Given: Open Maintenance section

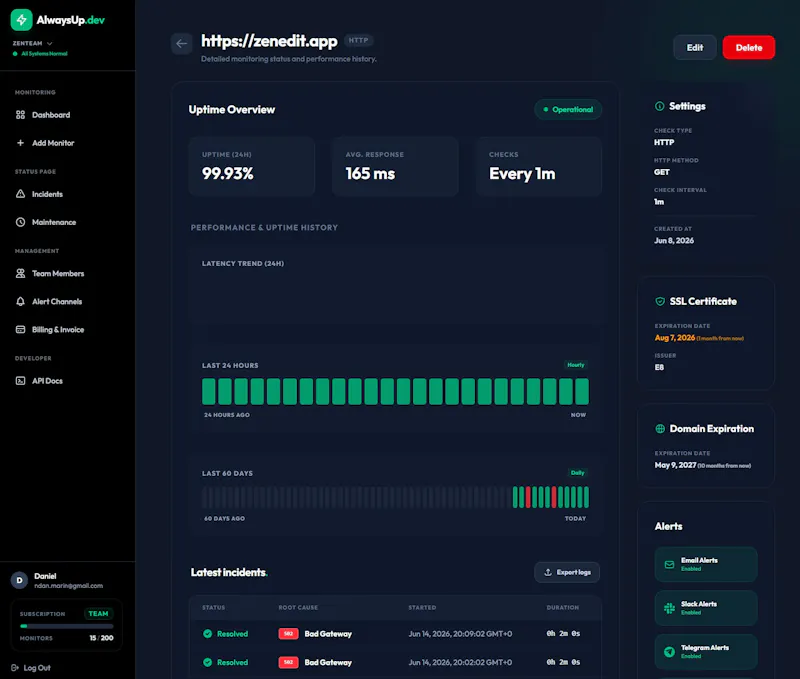Looking at the screenshot, I should [x=54, y=222].
